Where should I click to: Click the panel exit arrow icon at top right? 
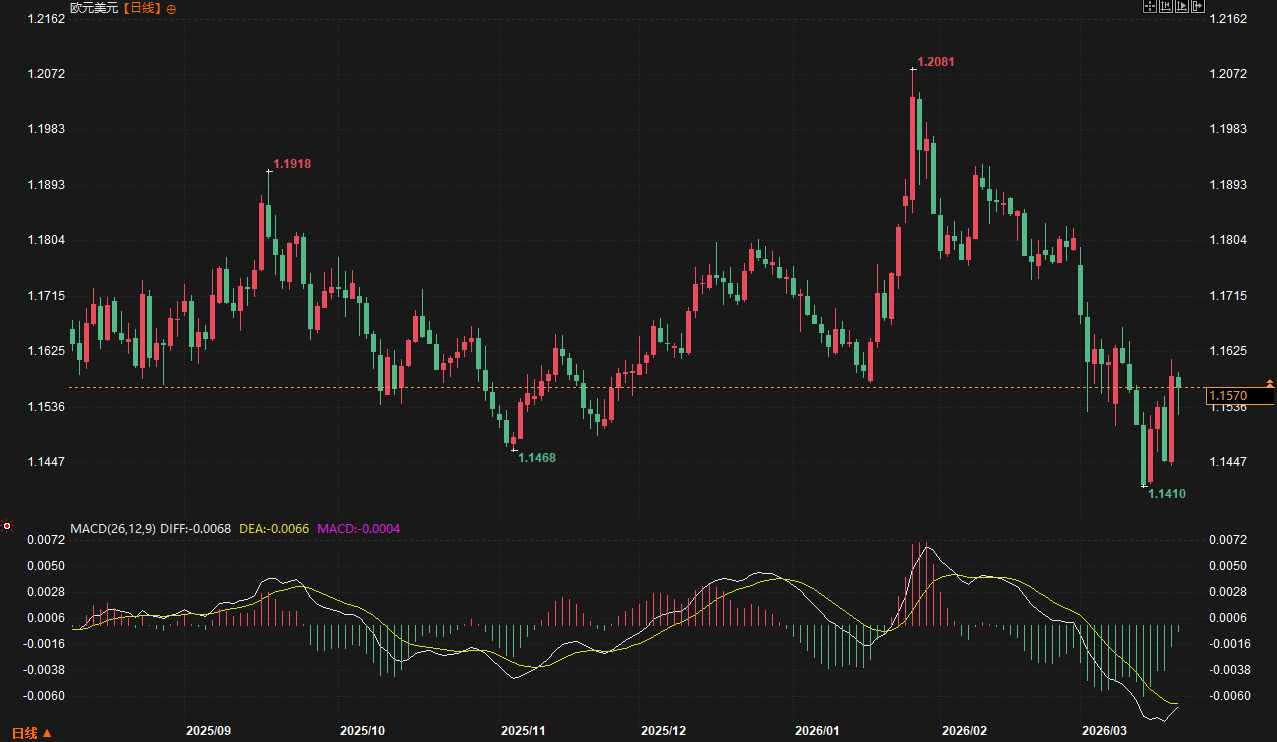coord(1198,6)
